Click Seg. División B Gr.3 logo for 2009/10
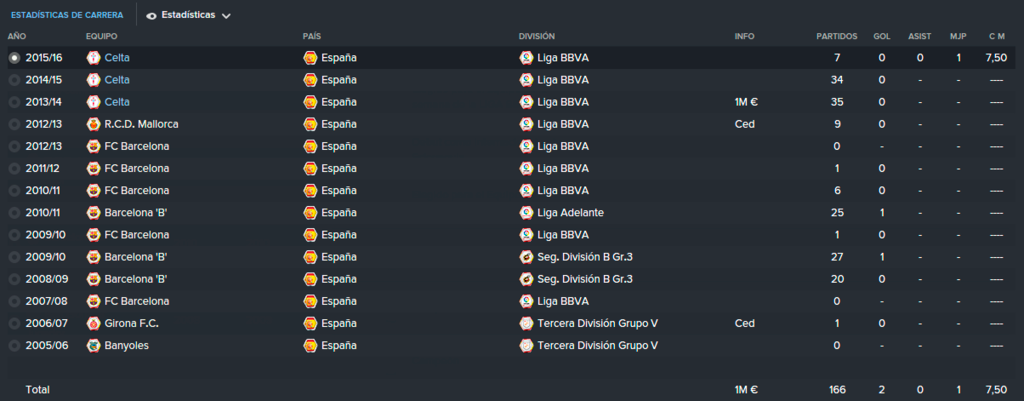1024x401 pixels. [526, 257]
